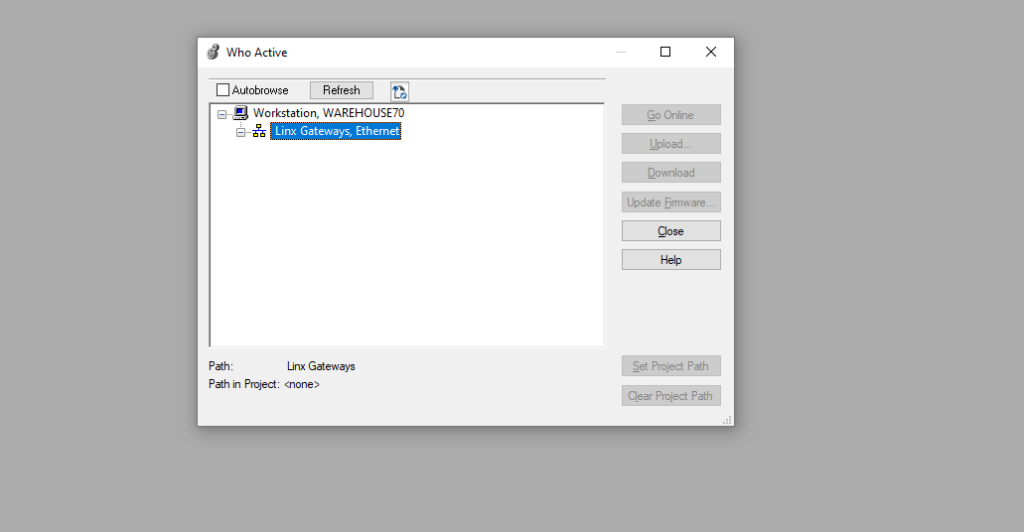Collapse the Workstation WAREHOUSE70 tree node
Image resolution: width=1024 pixels, height=532 pixels.
click(x=222, y=114)
